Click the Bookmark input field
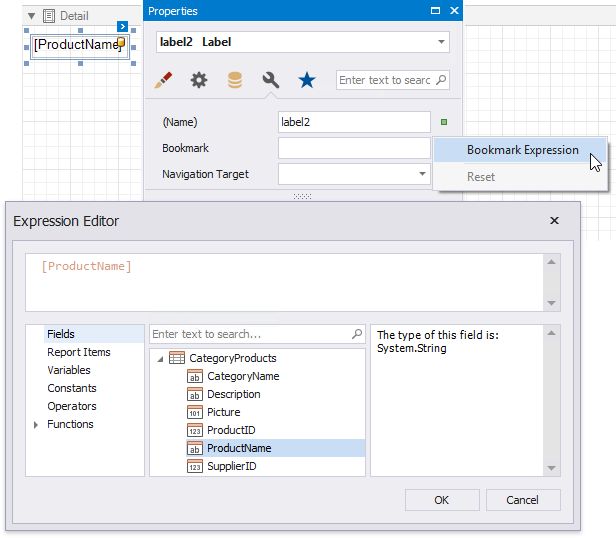The height and width of the screenshot is (538, 616). coord(354,148)
